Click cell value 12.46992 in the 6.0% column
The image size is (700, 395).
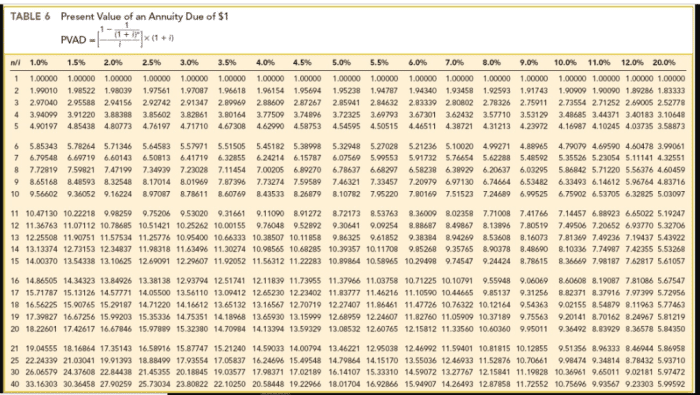(421, 348)
